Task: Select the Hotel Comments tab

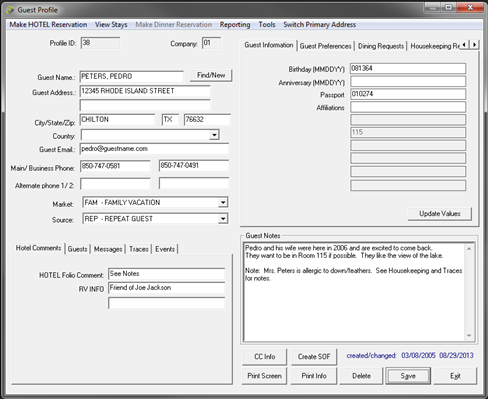Action: click(x=38, y=248)
